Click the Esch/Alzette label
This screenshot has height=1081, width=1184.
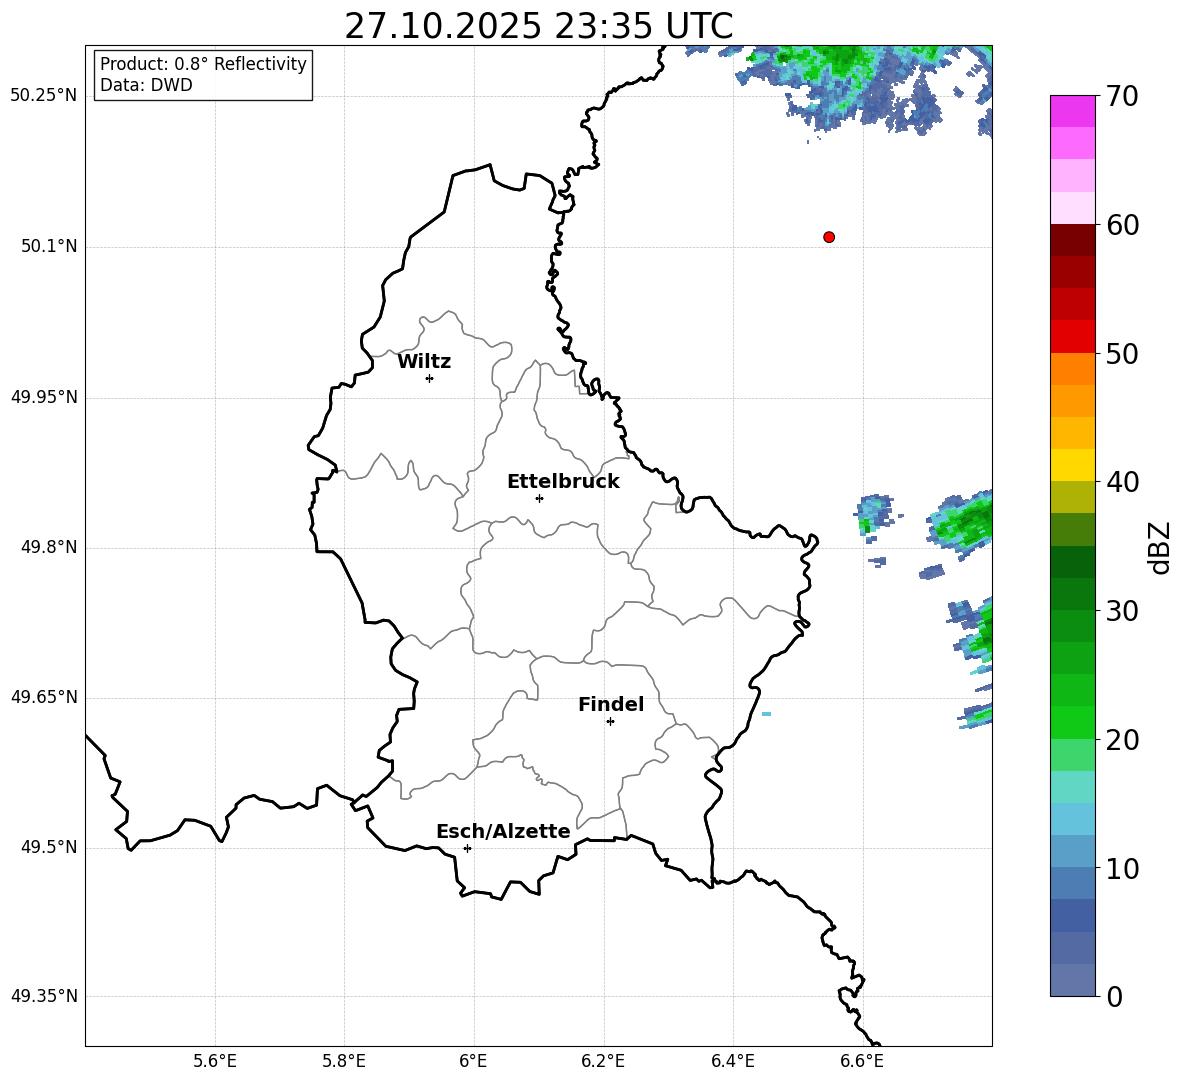tap(503, 831)
